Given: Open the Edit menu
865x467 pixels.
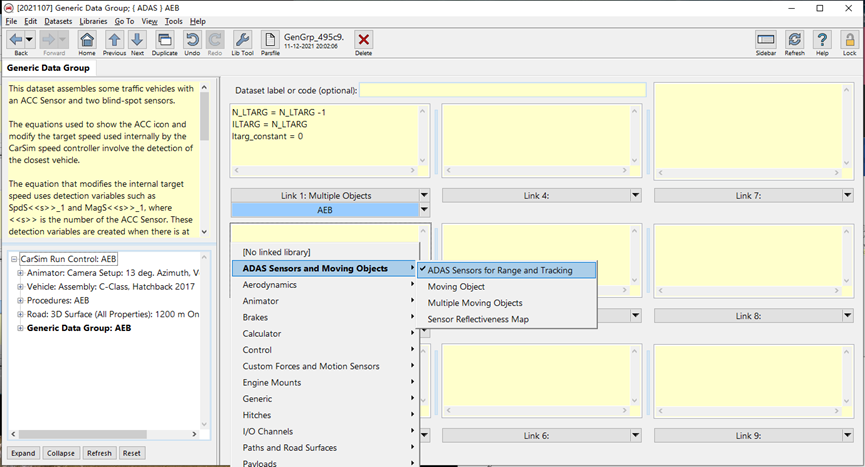Looking at the screenshot, I should click(x=30, y=21).
